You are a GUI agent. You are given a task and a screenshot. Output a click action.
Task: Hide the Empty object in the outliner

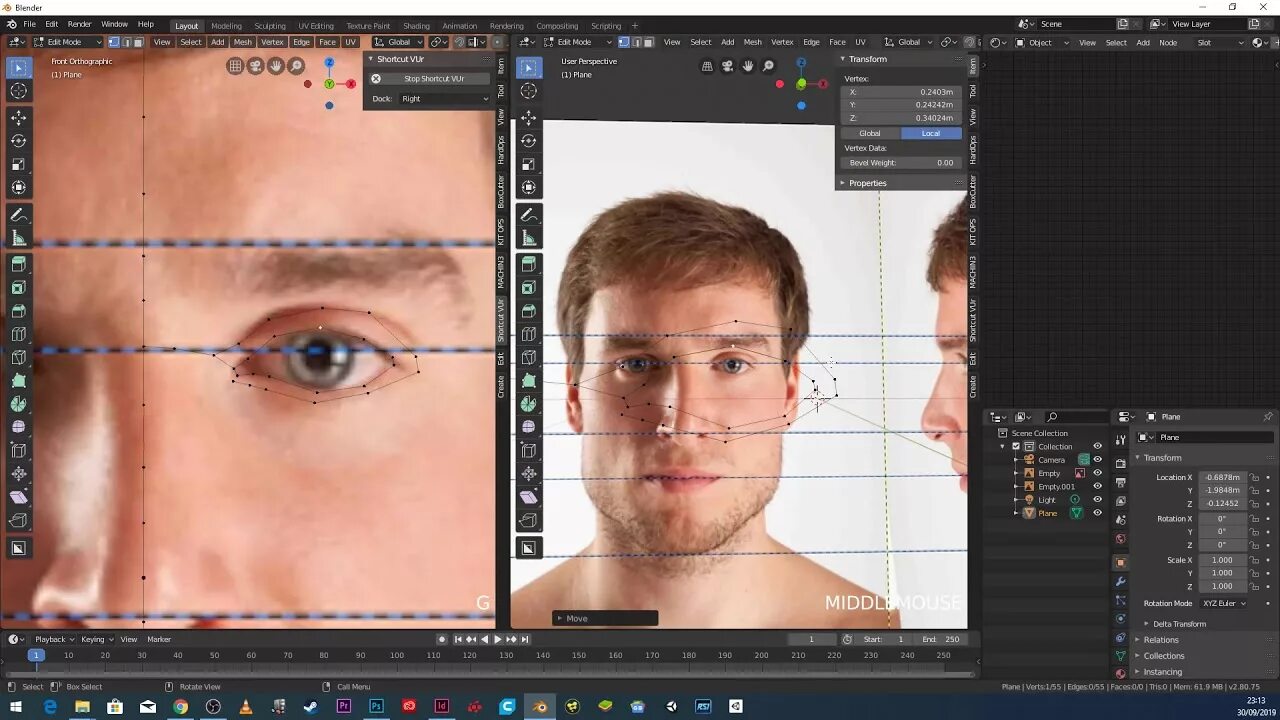[1097, 473]
